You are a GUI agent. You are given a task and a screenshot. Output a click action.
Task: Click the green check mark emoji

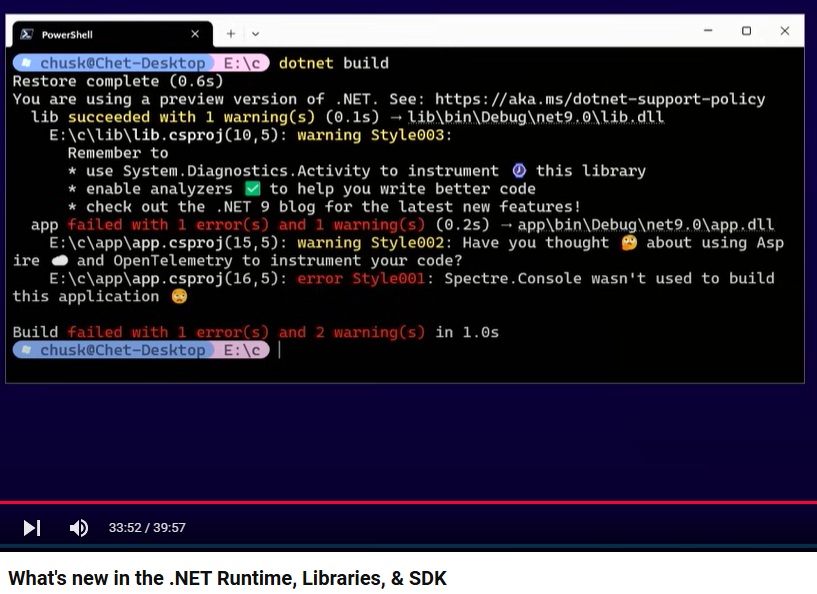(252, 189)
